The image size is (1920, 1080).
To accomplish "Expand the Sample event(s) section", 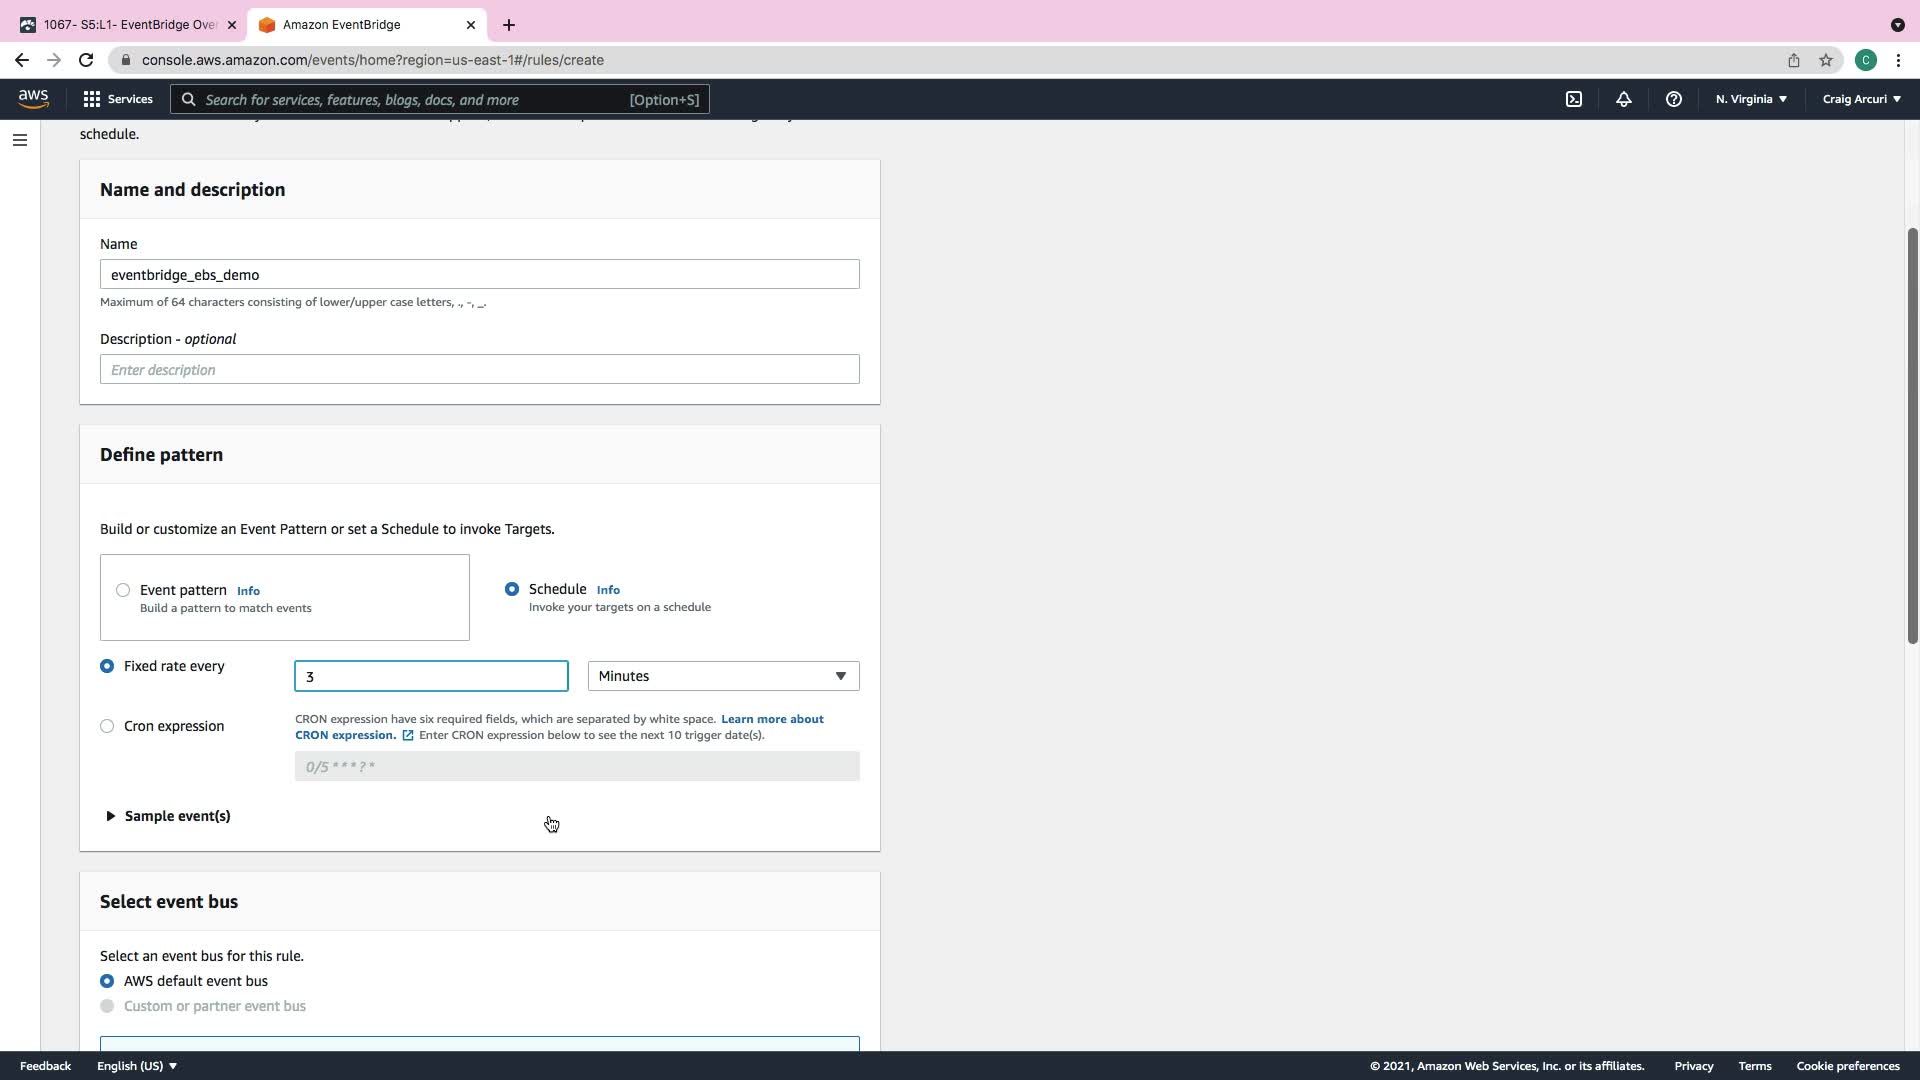I will pos(168,816).
